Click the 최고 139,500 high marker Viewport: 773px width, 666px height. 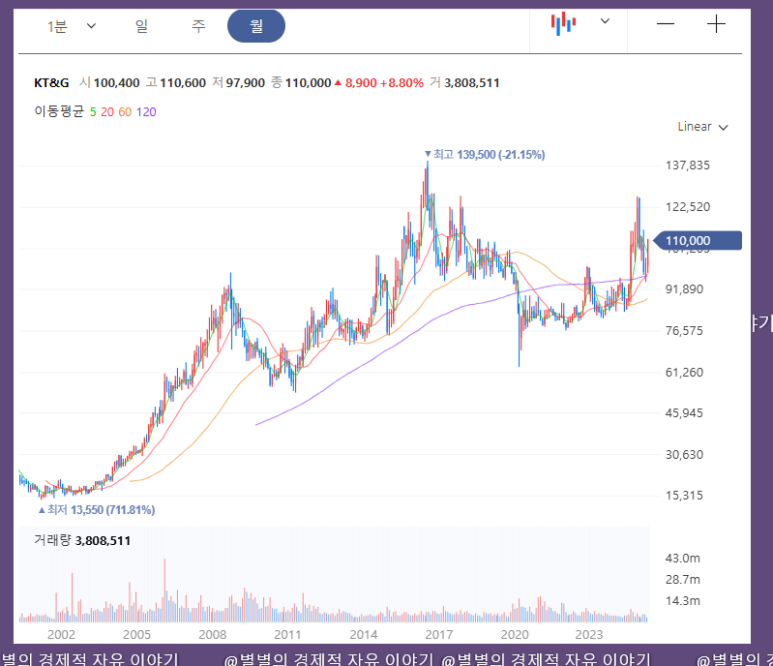point(485,155)
